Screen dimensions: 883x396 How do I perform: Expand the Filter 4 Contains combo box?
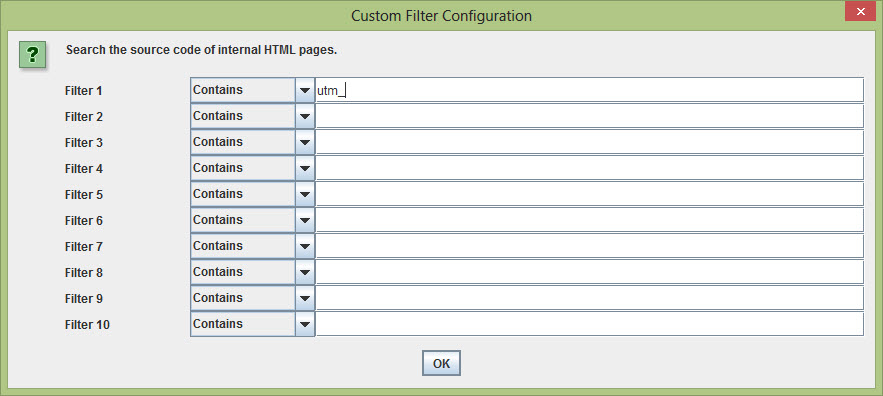tap(252, 168)
